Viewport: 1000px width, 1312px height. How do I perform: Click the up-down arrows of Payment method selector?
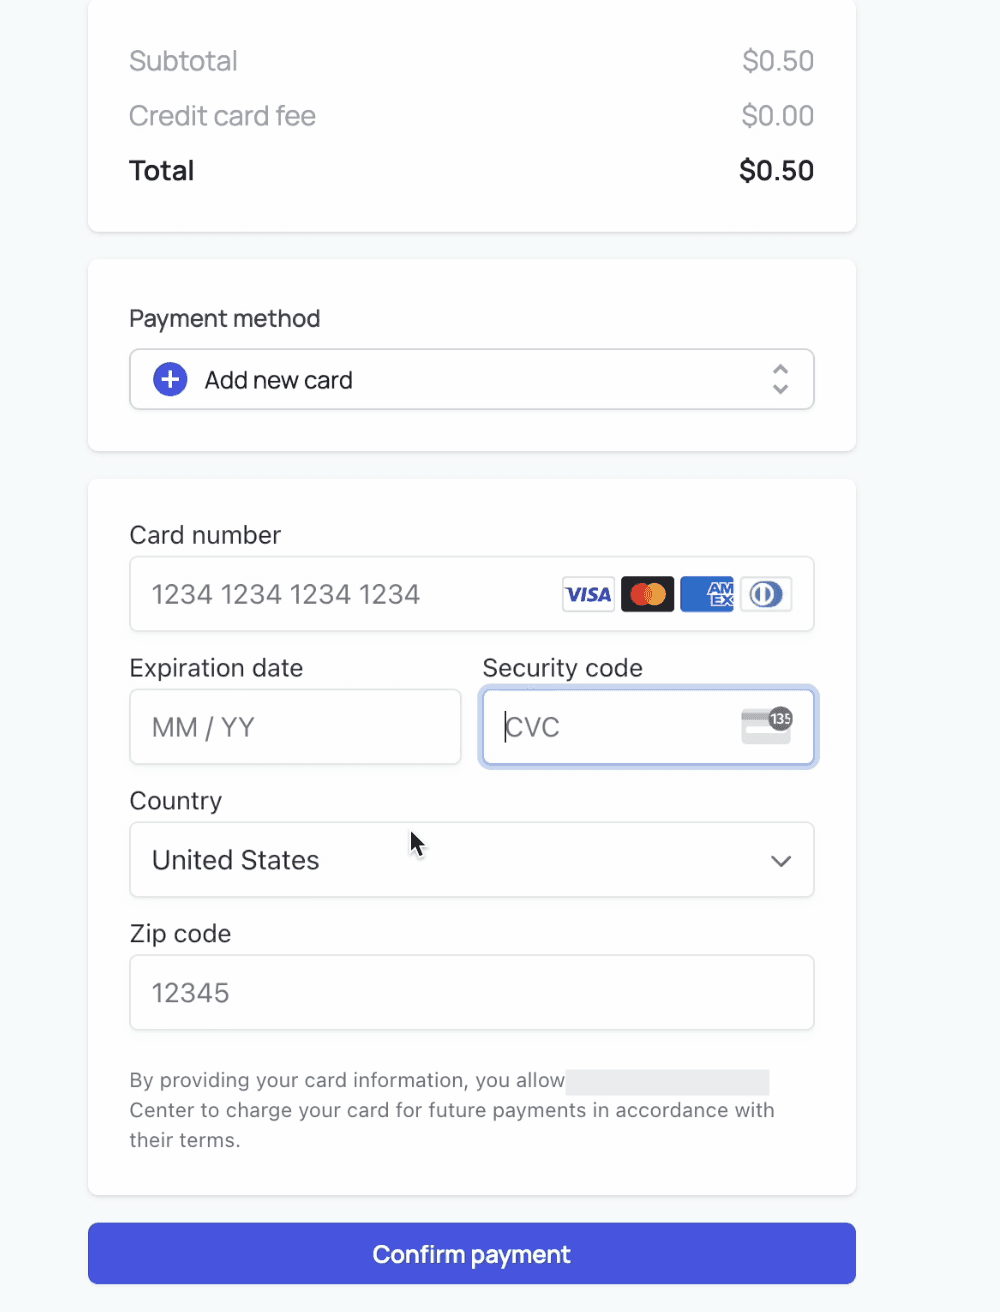tap(780, 379)
